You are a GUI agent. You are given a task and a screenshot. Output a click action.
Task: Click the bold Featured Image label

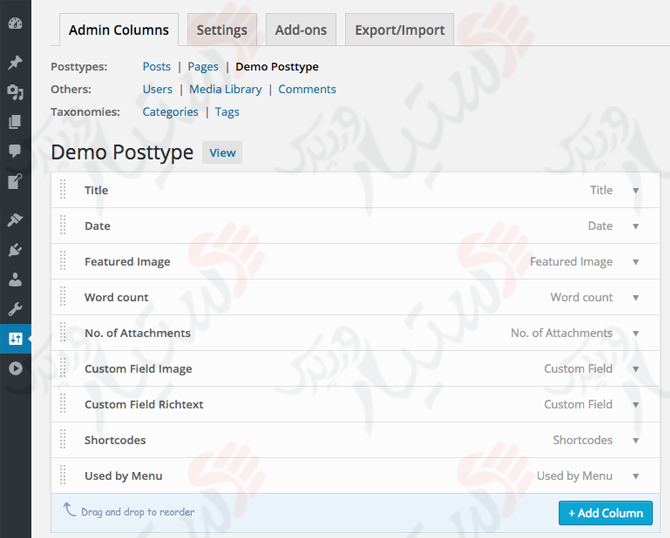coord(127,262)
